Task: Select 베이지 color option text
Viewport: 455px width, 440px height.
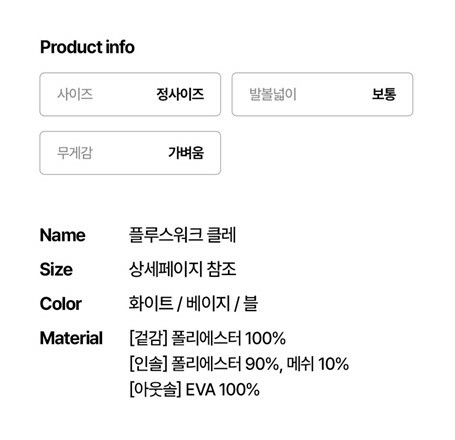Action: click(x=208, y=304)
